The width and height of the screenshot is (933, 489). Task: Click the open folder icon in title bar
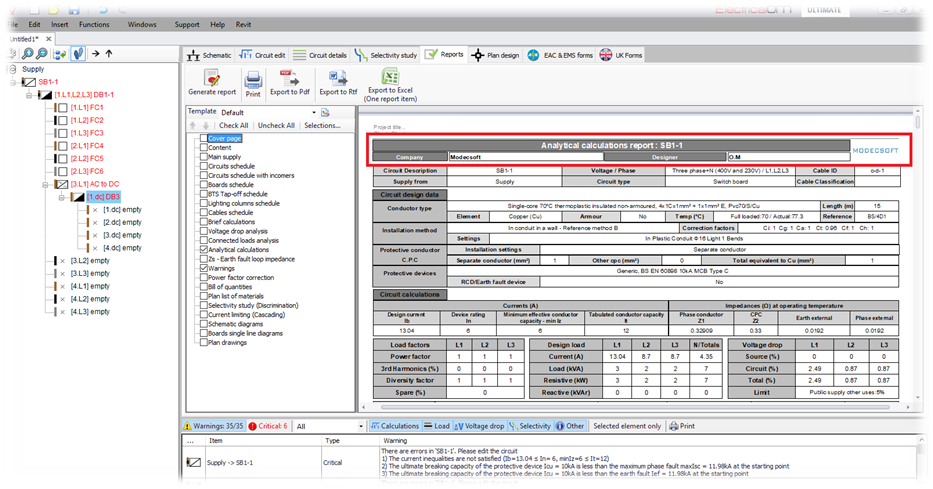click(x=54, y=10)
